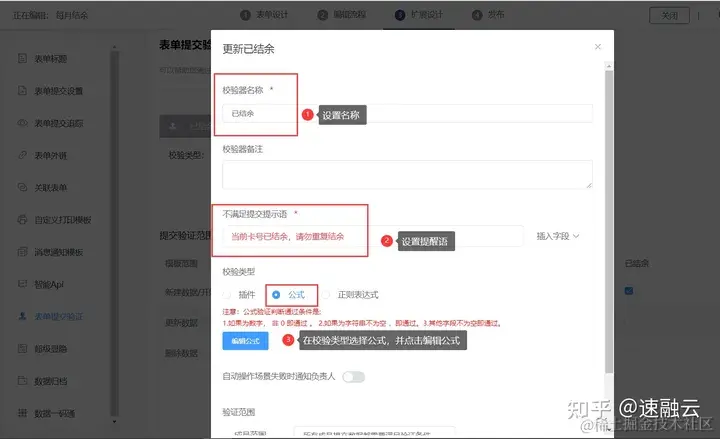Close the 更新已结余 dialog with X

[x=598, y=47]
